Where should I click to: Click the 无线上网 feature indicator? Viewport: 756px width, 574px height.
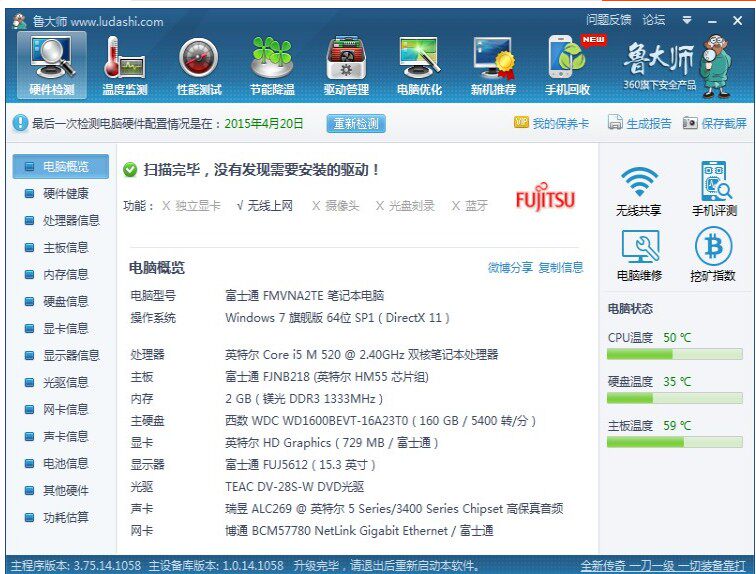point(265,206)
